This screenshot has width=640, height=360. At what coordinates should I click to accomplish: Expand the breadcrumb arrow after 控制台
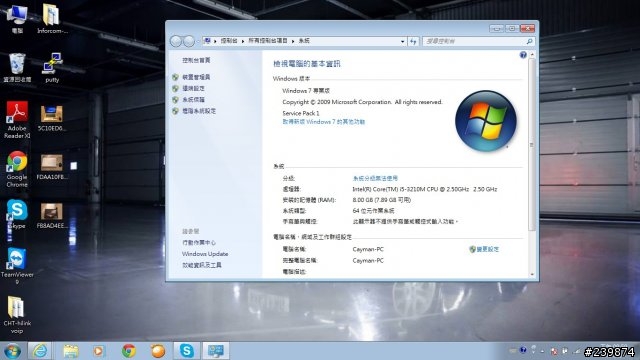(x=242, y=41)
